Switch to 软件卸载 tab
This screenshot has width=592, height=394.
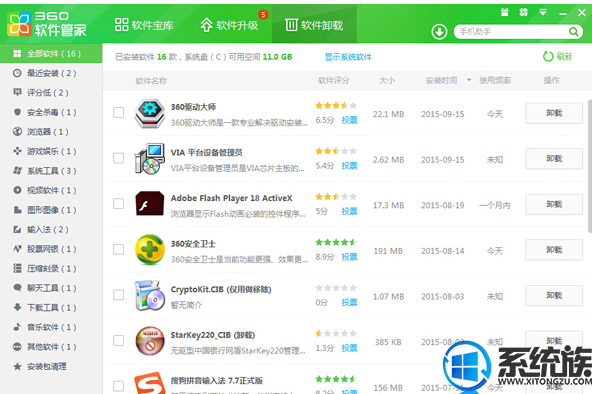[314, 25]
